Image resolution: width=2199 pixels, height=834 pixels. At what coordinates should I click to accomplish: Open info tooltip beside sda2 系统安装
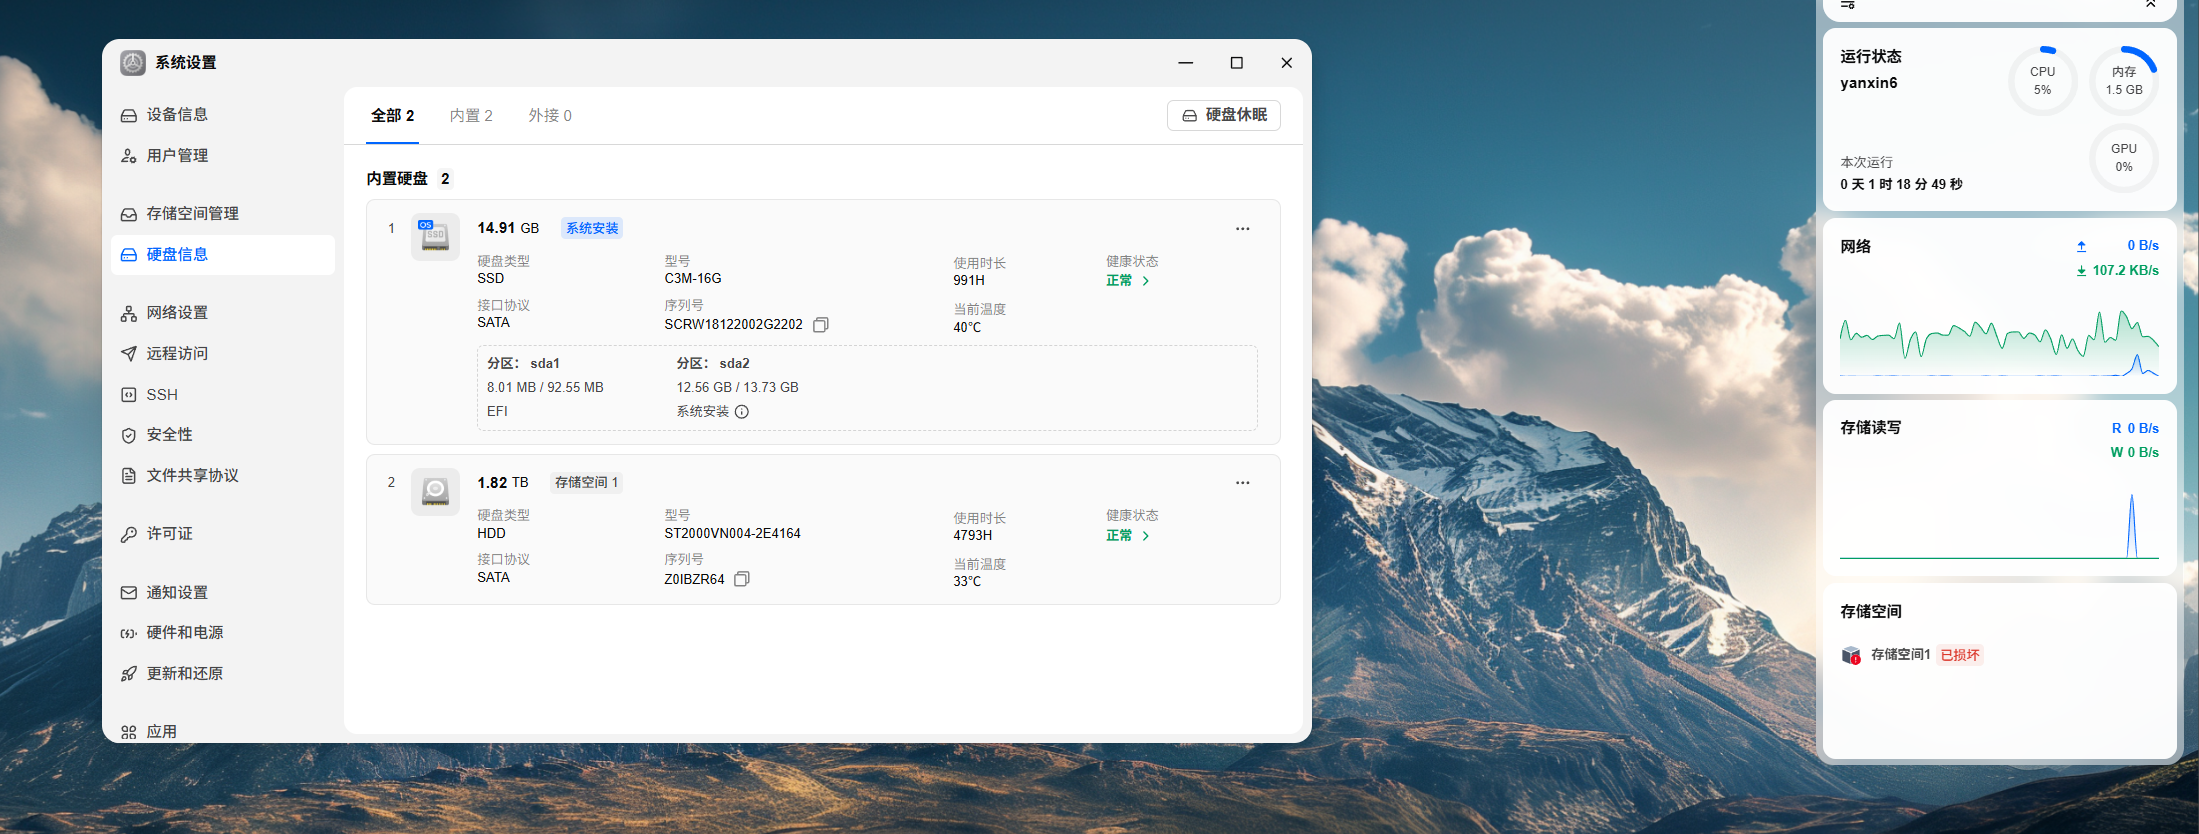[x=742, y=412]
